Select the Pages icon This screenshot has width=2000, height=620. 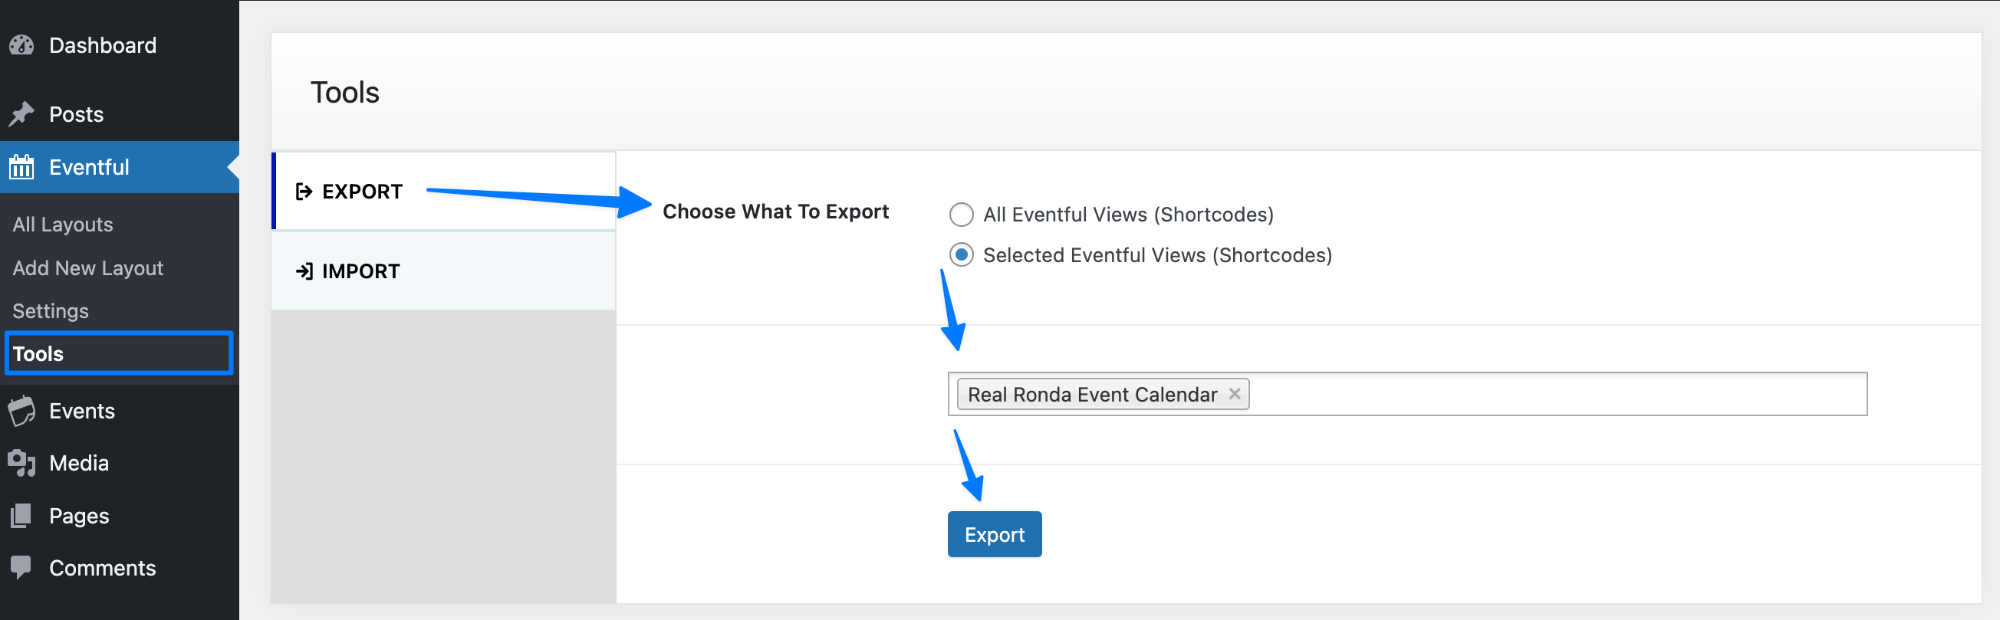(x=22, y=515)
